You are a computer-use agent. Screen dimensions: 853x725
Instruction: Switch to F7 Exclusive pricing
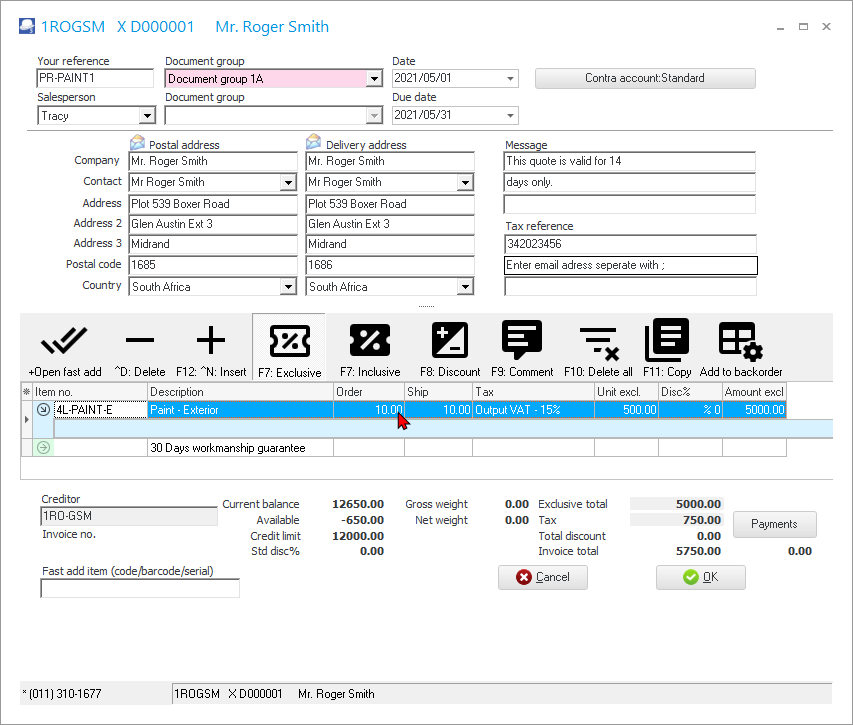(288, 342)
